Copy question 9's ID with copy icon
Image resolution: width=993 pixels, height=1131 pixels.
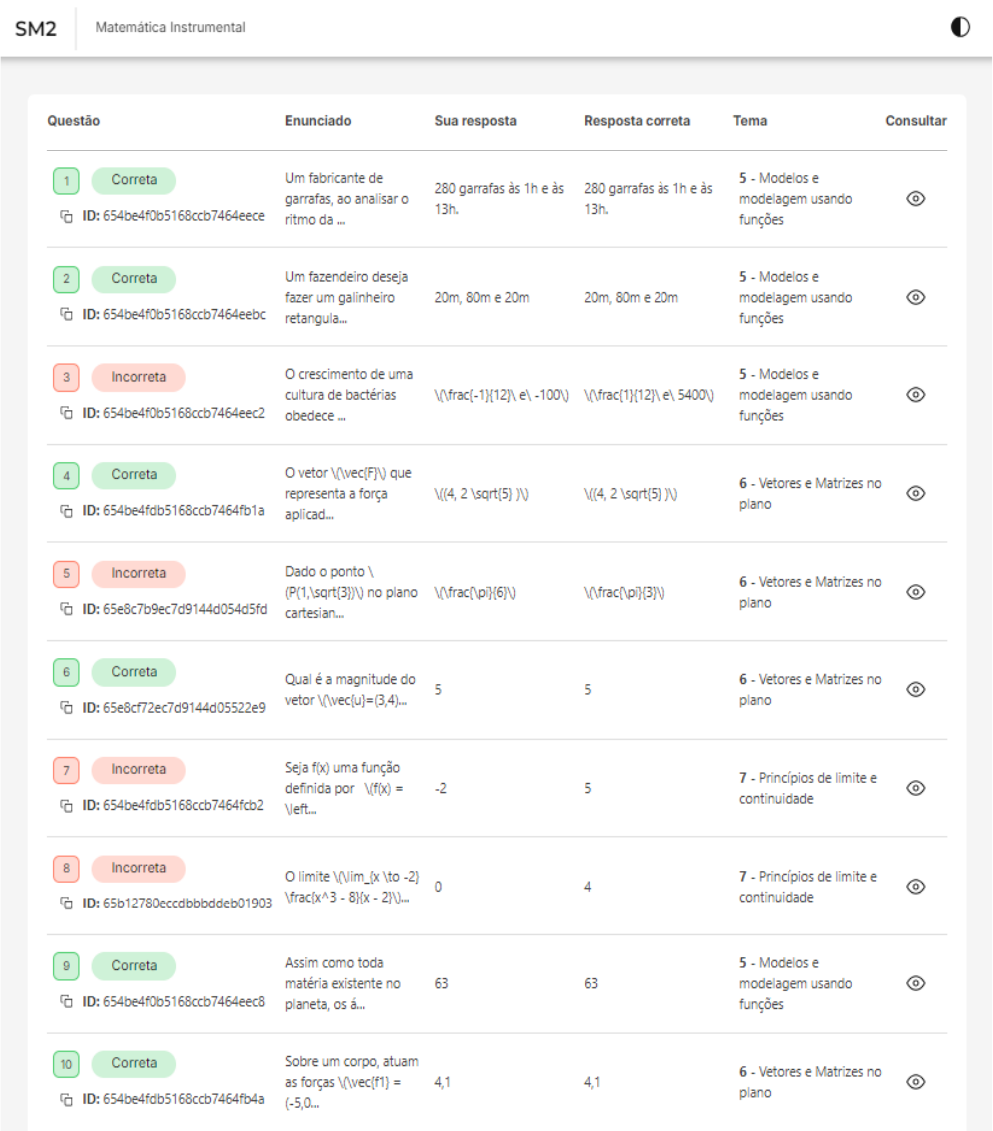pyautogui.click(x=67, y=1002)
